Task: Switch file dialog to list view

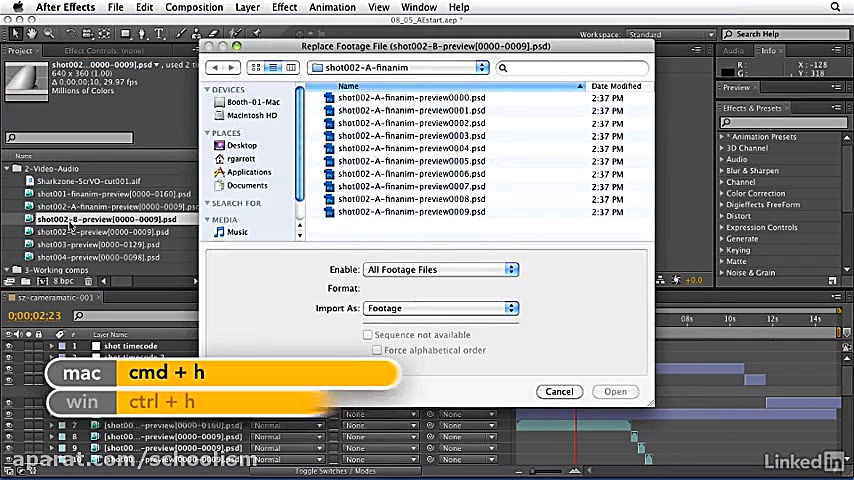Action: tap(273, 68)
